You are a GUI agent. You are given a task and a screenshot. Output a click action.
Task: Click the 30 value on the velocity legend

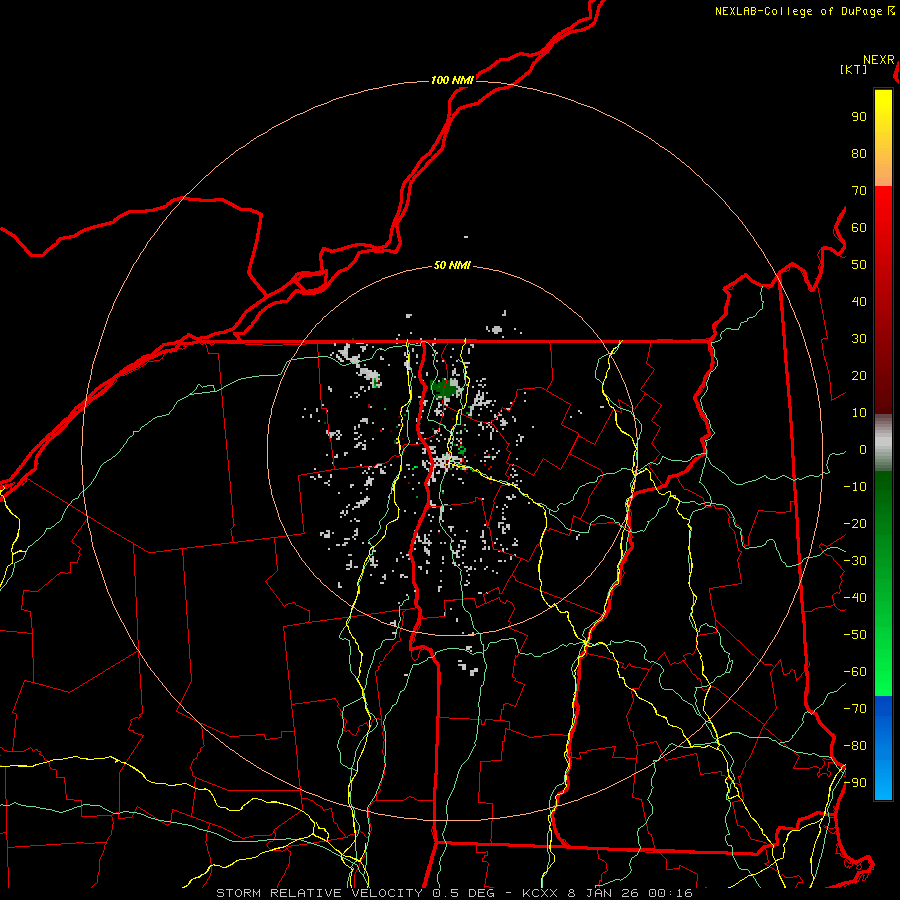coord(859,339)
